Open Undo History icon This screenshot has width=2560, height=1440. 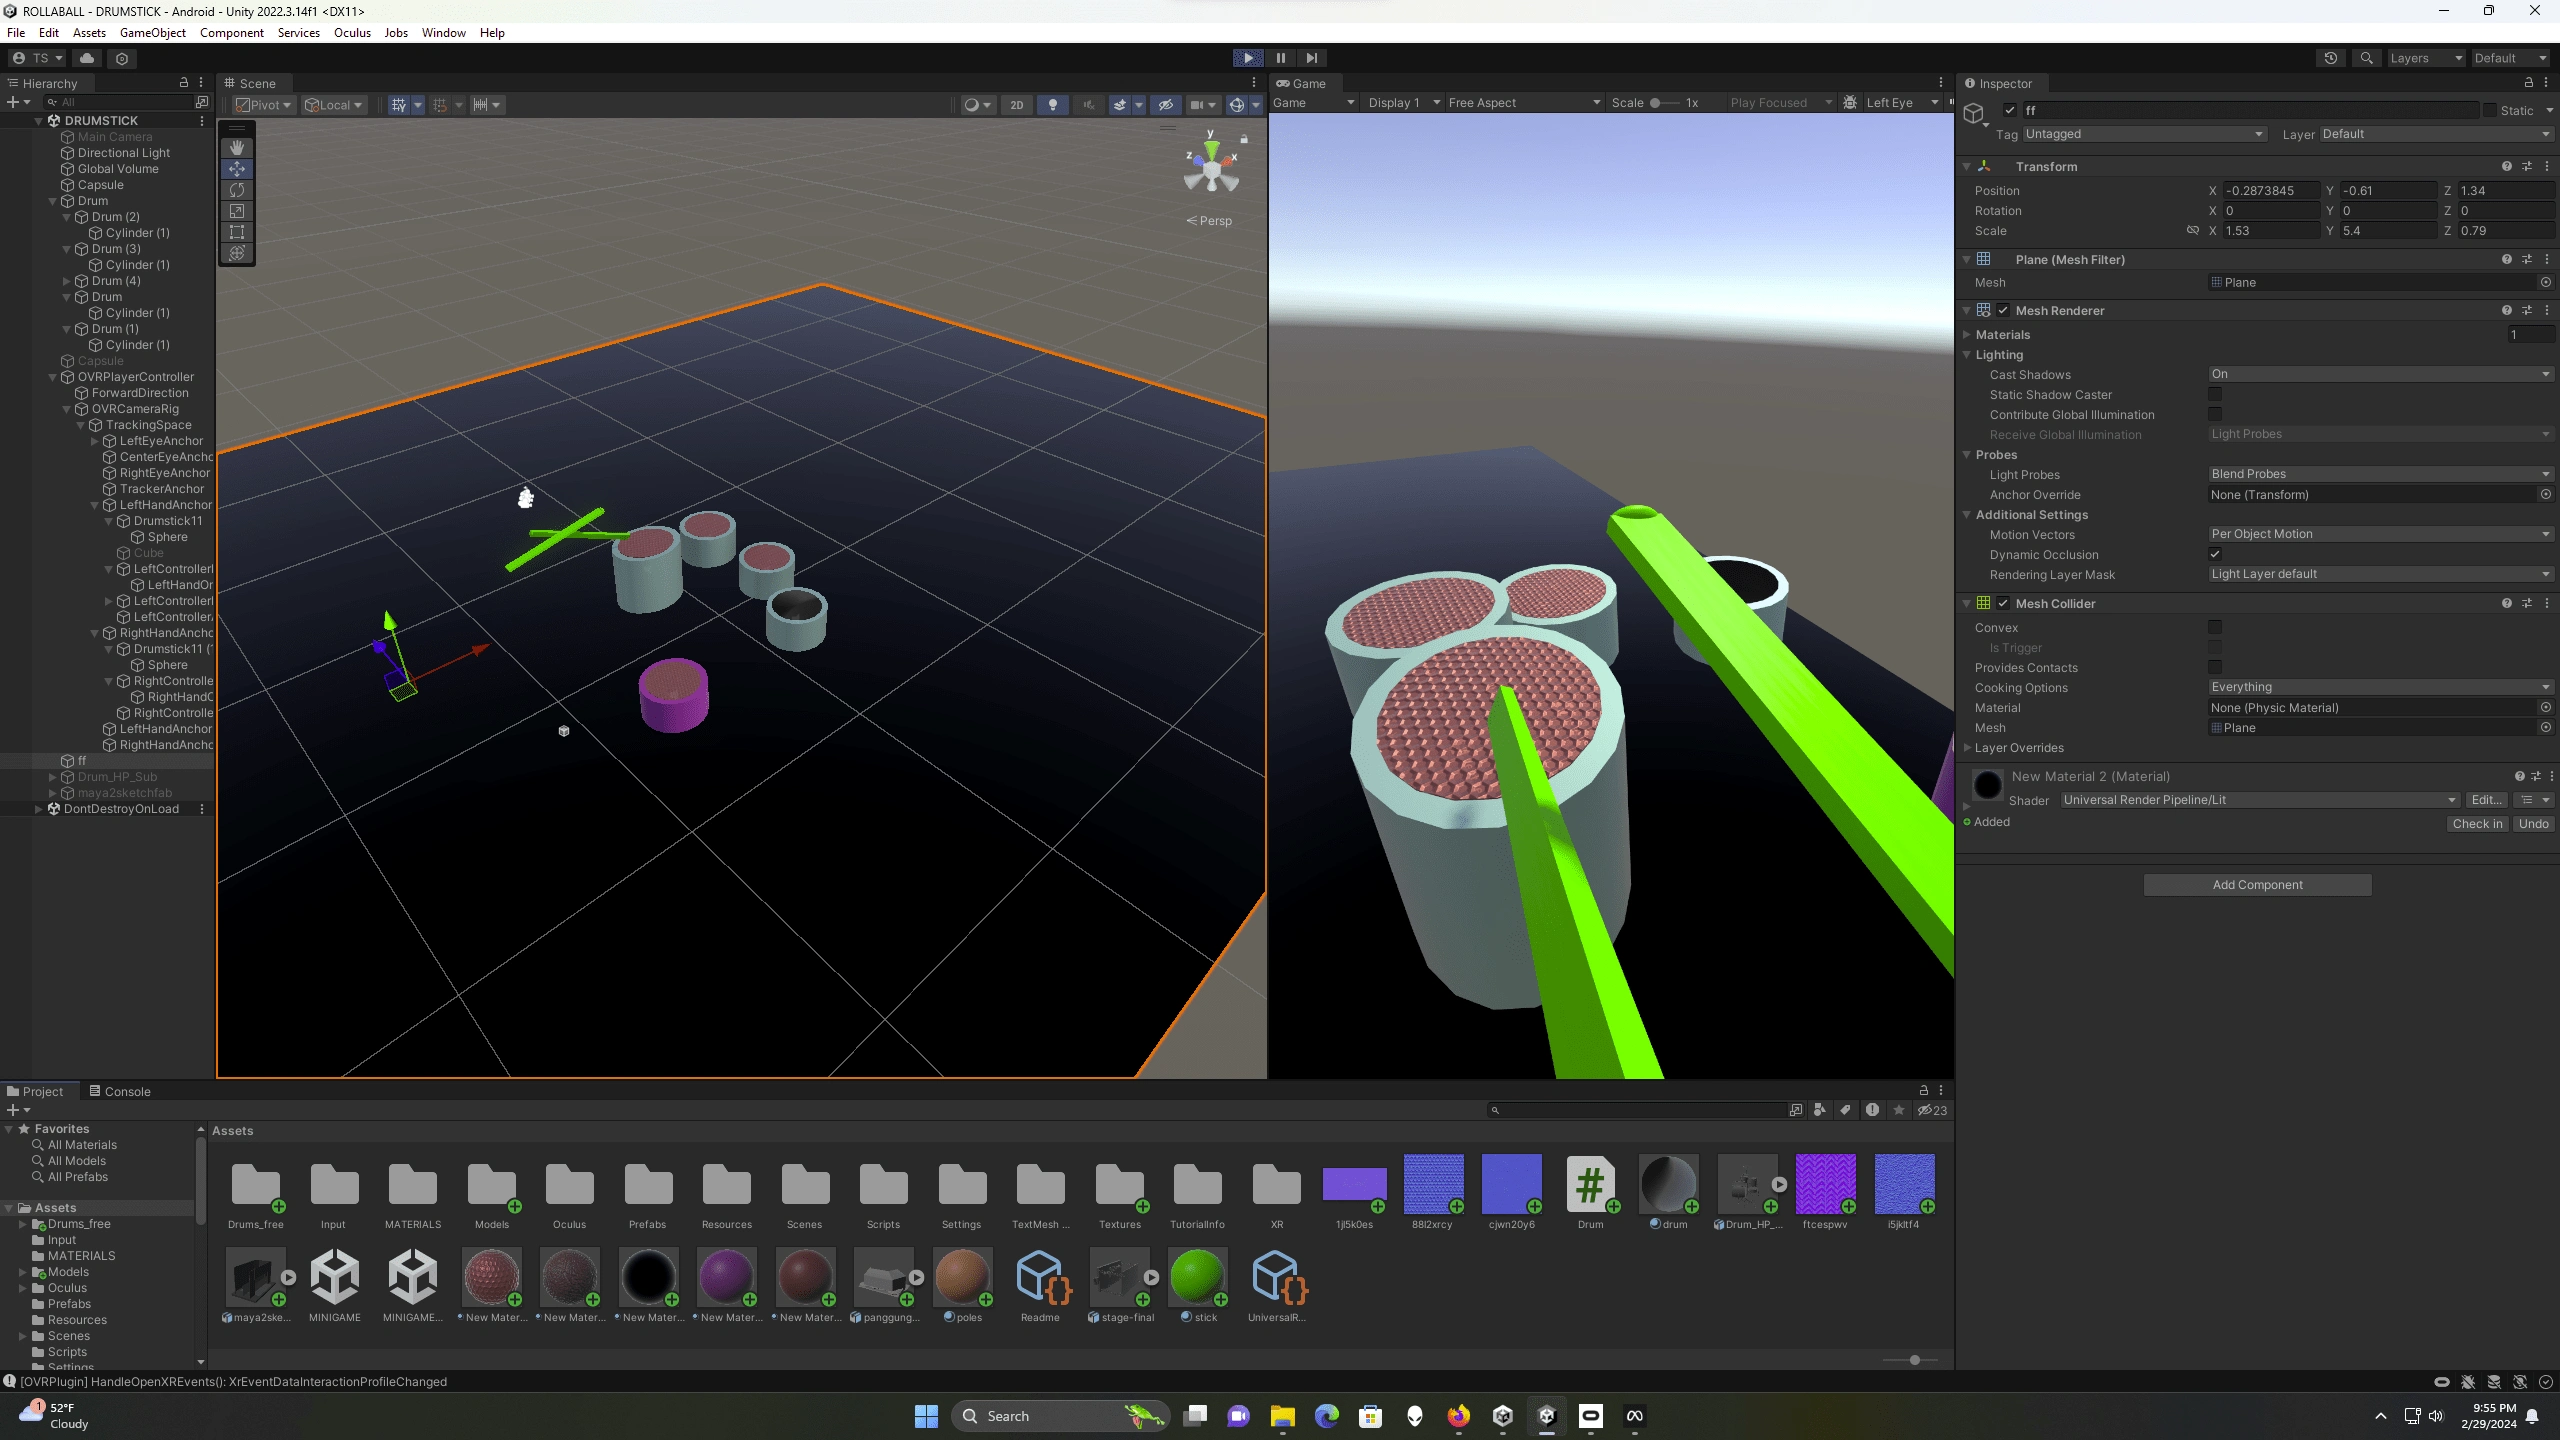(x=2331, y=58)
